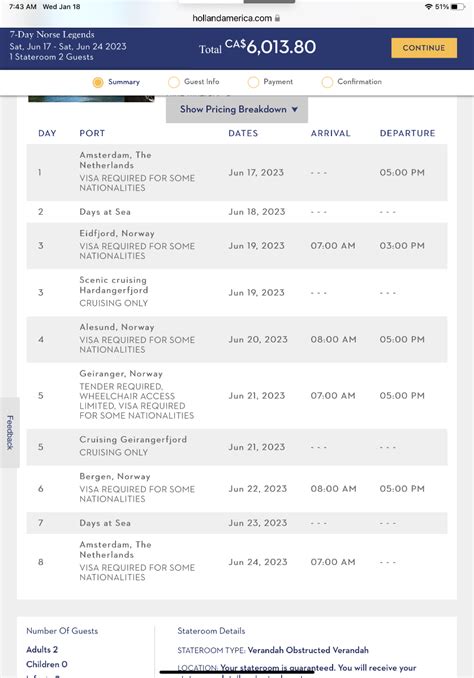Tap the clock time in status bar
Screen dimensions: 474x678
(x=22, y=6)
